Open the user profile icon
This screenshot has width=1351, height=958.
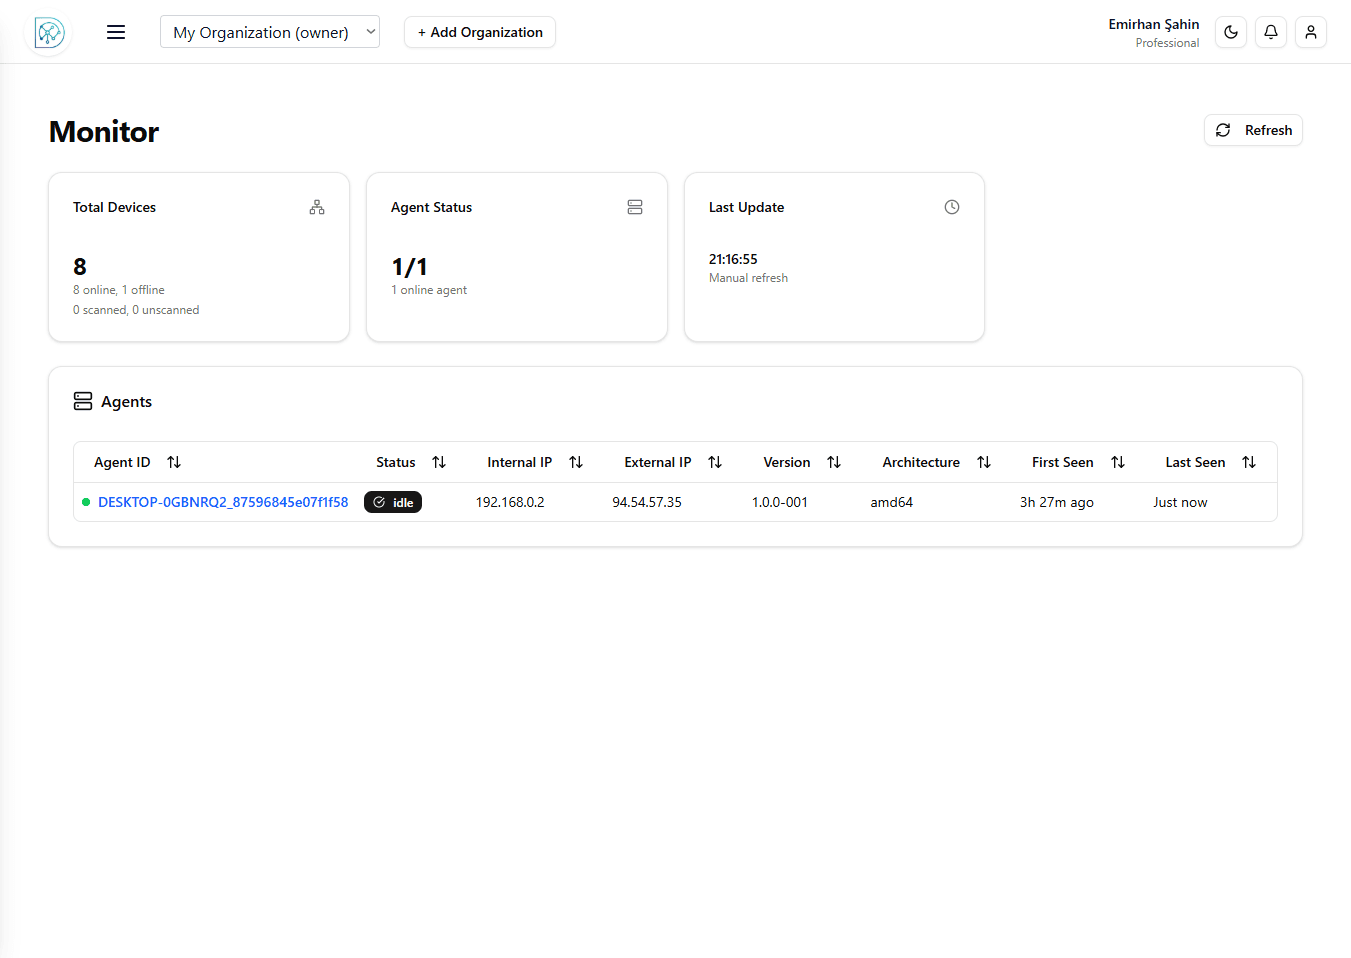[1311, 32]
